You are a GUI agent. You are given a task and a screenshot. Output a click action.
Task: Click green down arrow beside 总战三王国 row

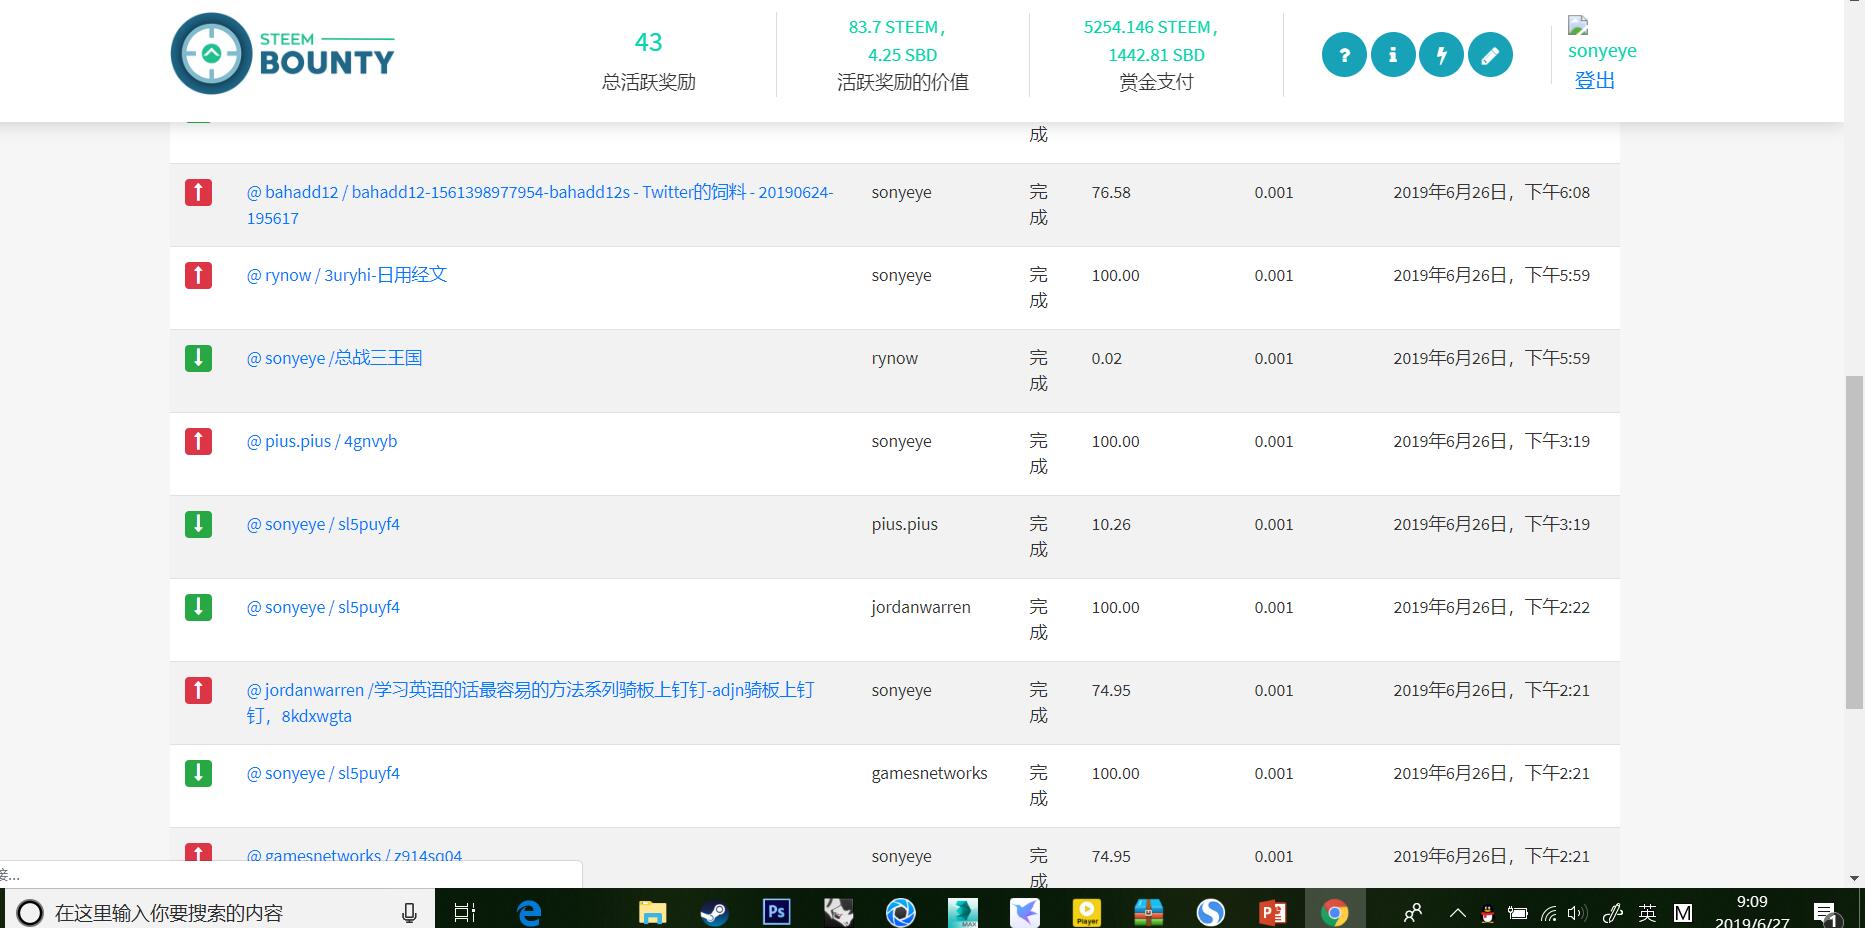click(x=198, y=358)
